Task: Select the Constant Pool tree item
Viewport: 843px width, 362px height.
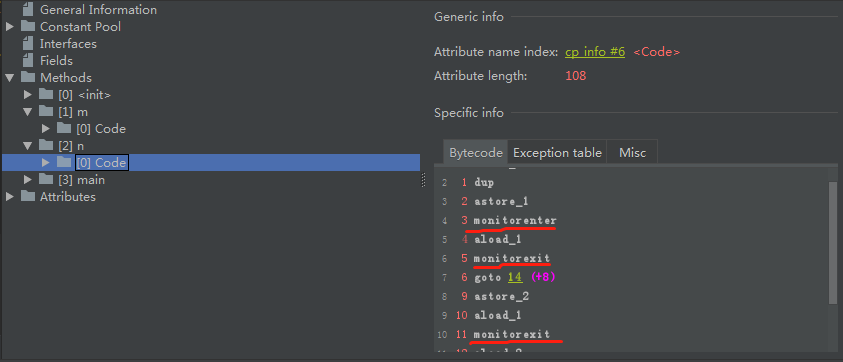Action: (81, 26)
